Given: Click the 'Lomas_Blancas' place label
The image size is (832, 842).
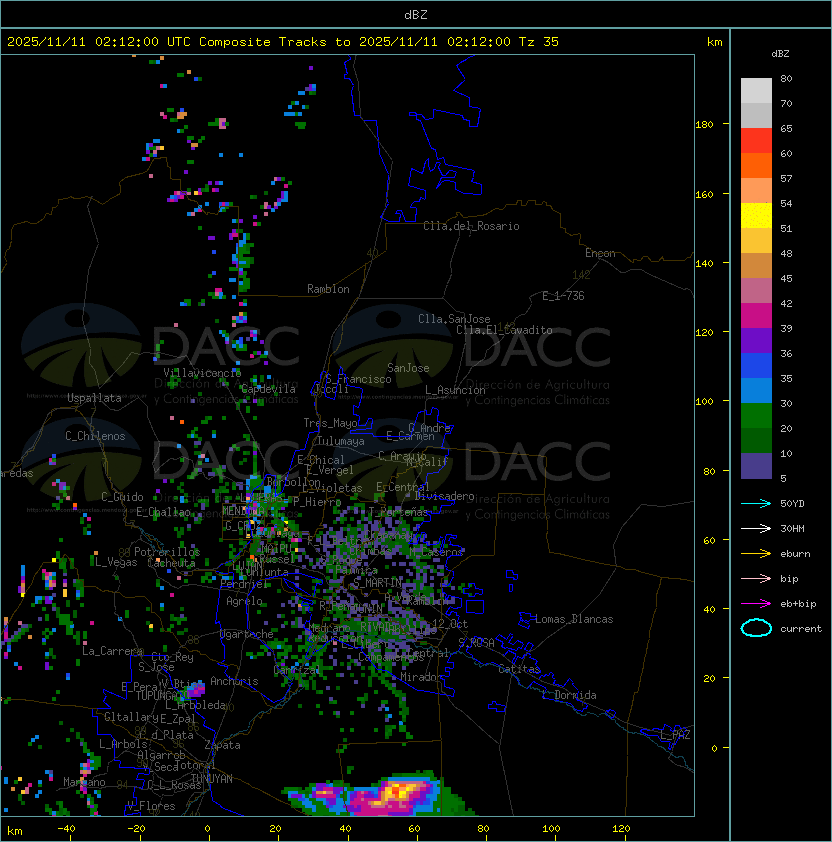Looking at the screenshot, I should pyautogui.click(x=574, y=619).
